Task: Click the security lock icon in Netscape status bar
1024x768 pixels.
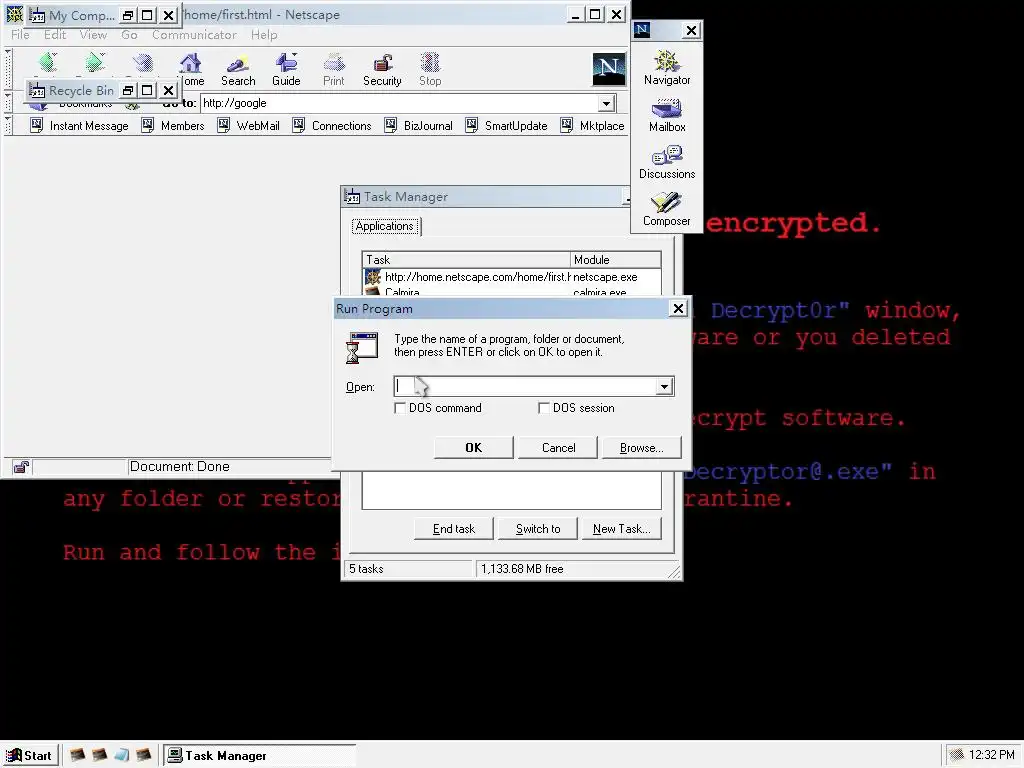Action: point(21,466)
